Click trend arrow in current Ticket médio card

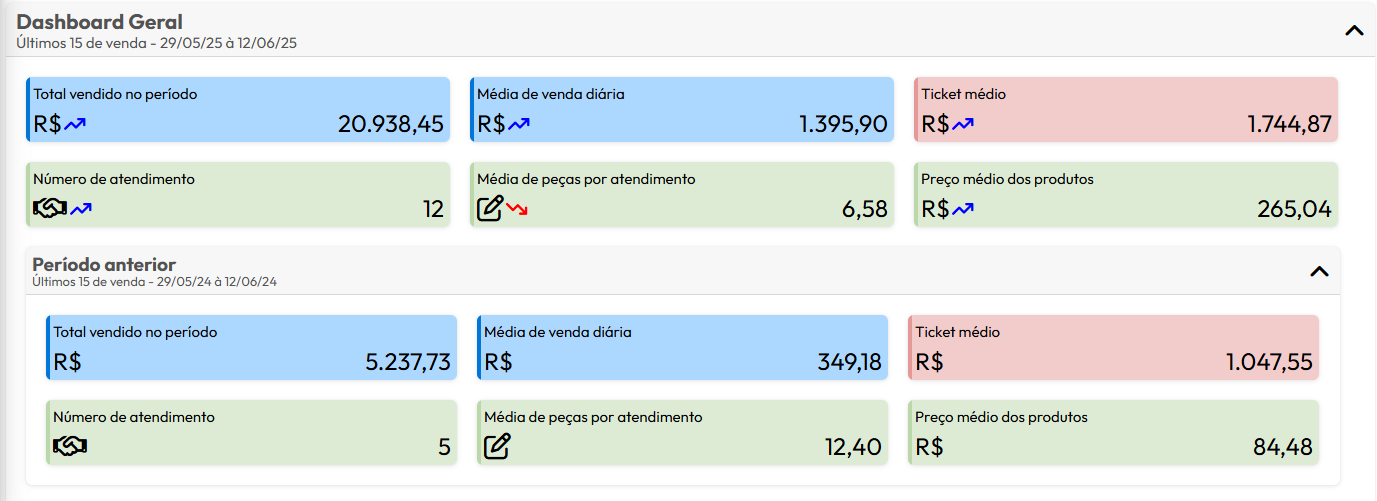962,124
